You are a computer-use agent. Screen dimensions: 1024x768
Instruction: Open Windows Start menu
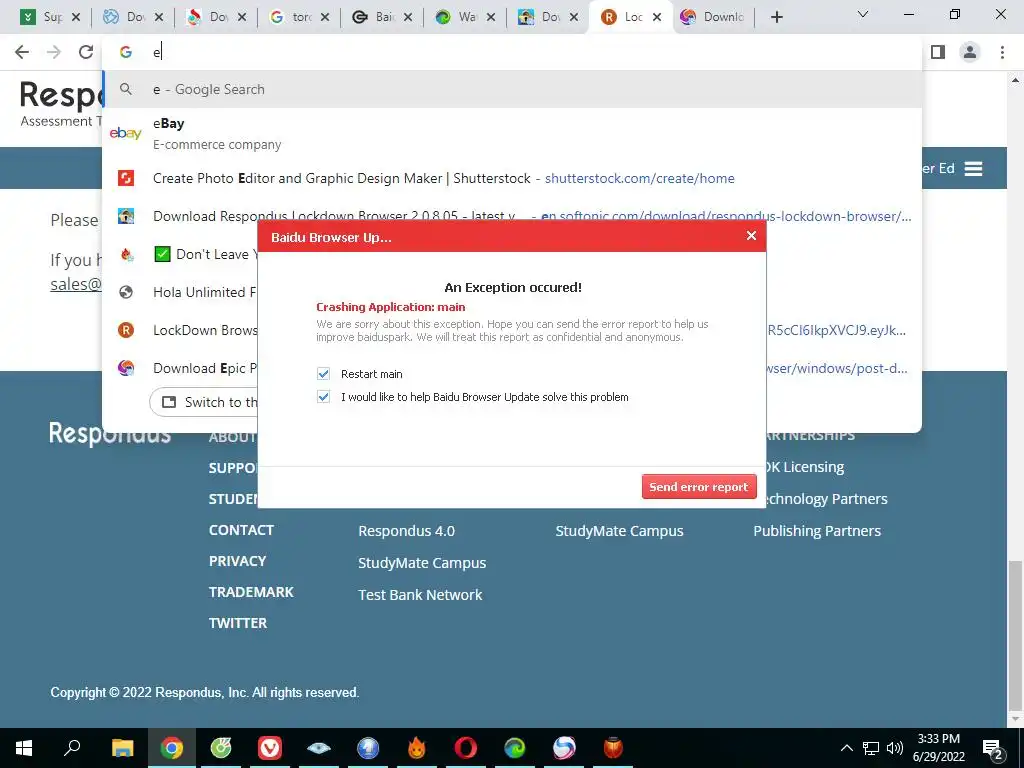tap(24, 748)
